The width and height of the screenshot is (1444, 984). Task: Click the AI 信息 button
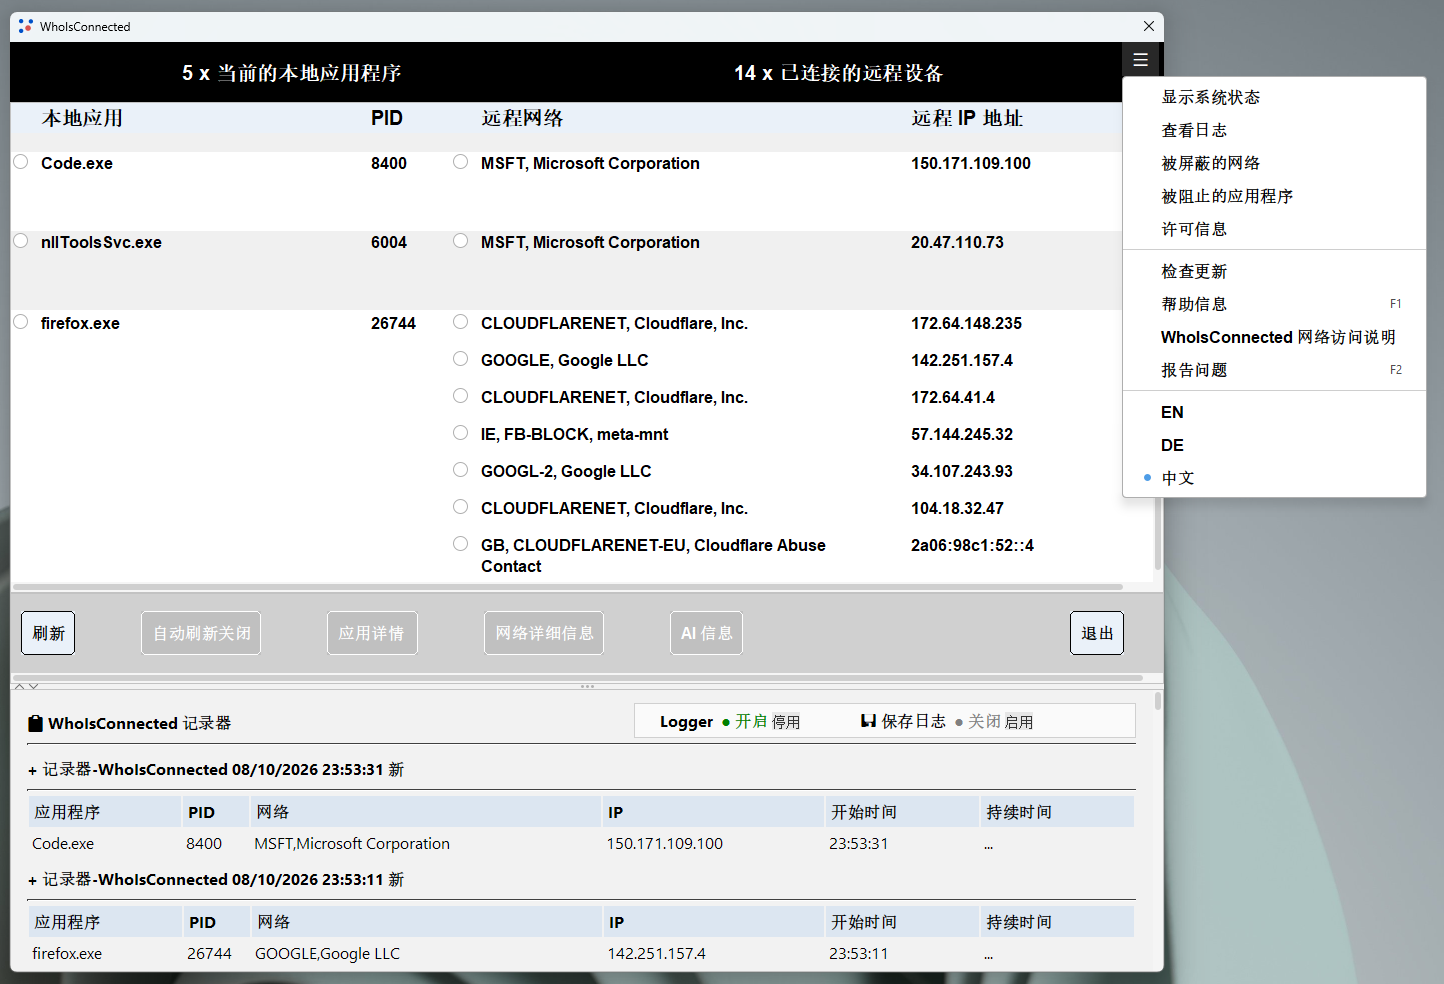pos(706,633)
